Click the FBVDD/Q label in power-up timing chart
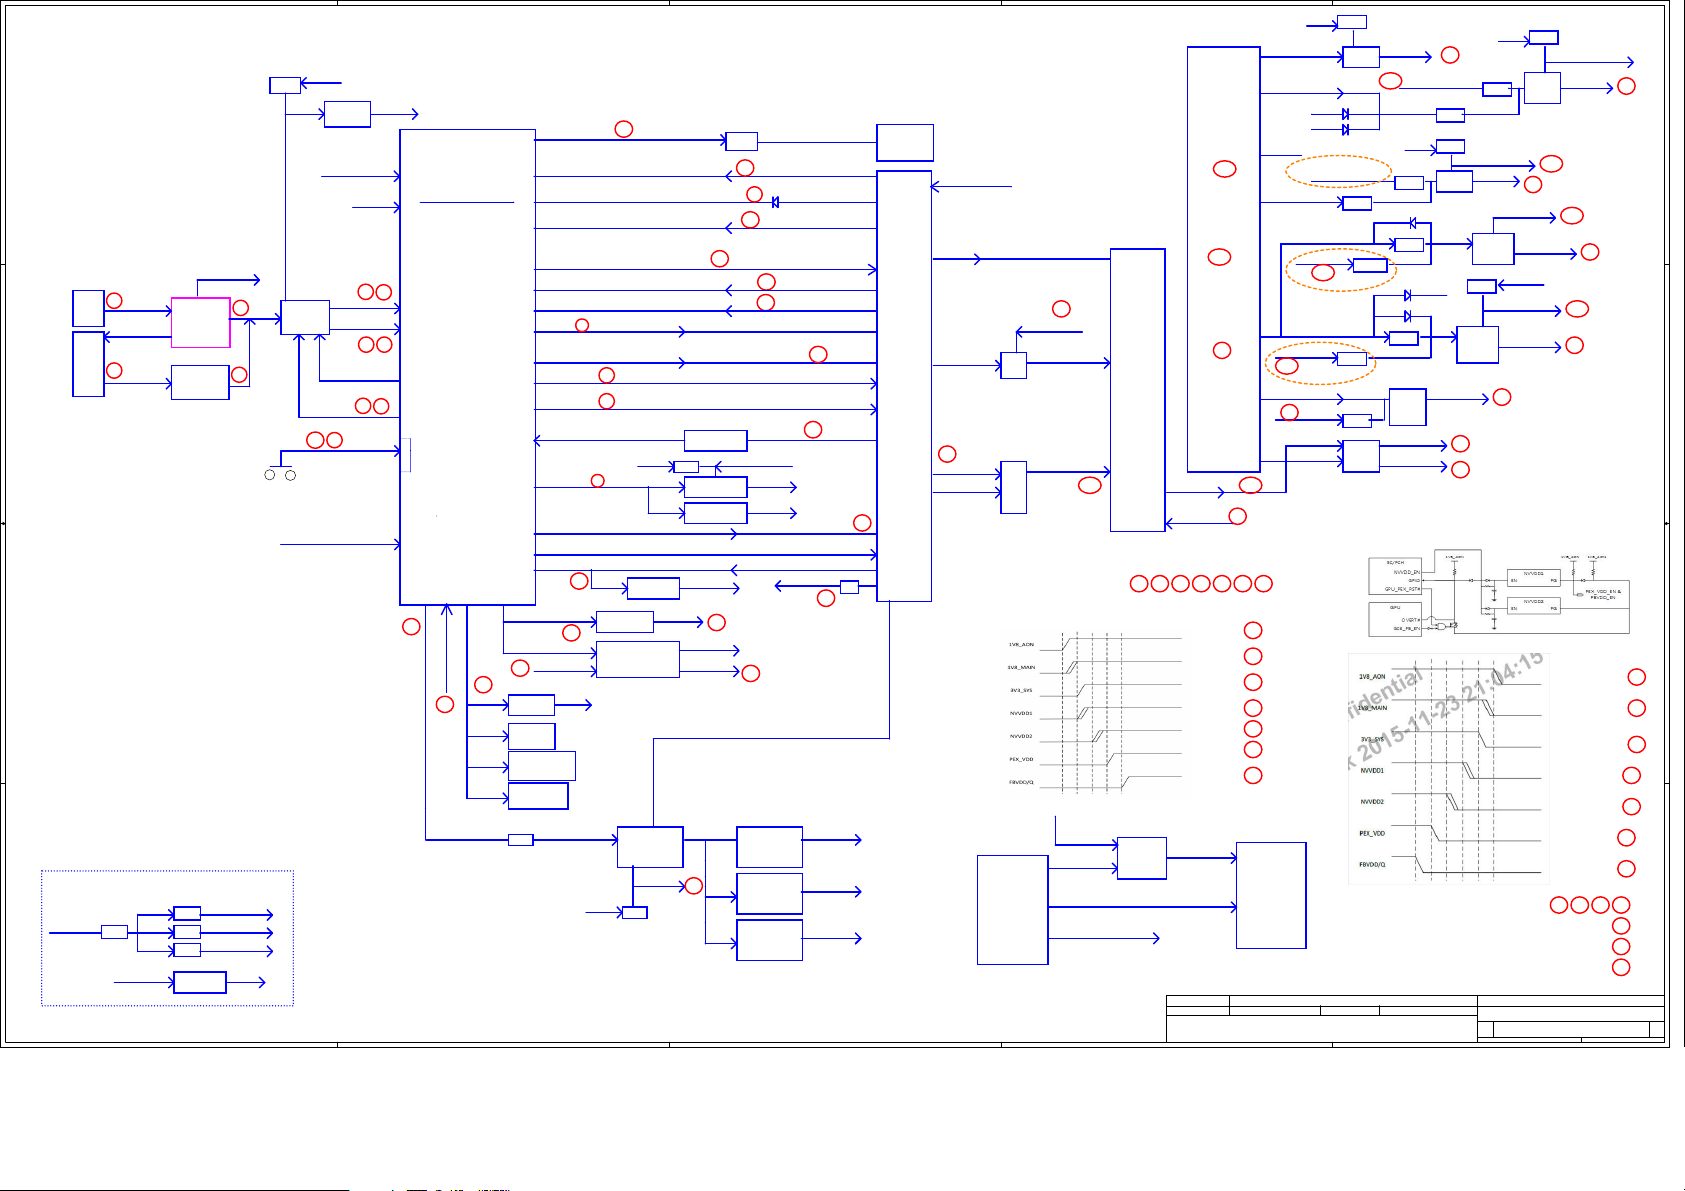This screenshot has height=1191, width=1685. [1021, 783]
